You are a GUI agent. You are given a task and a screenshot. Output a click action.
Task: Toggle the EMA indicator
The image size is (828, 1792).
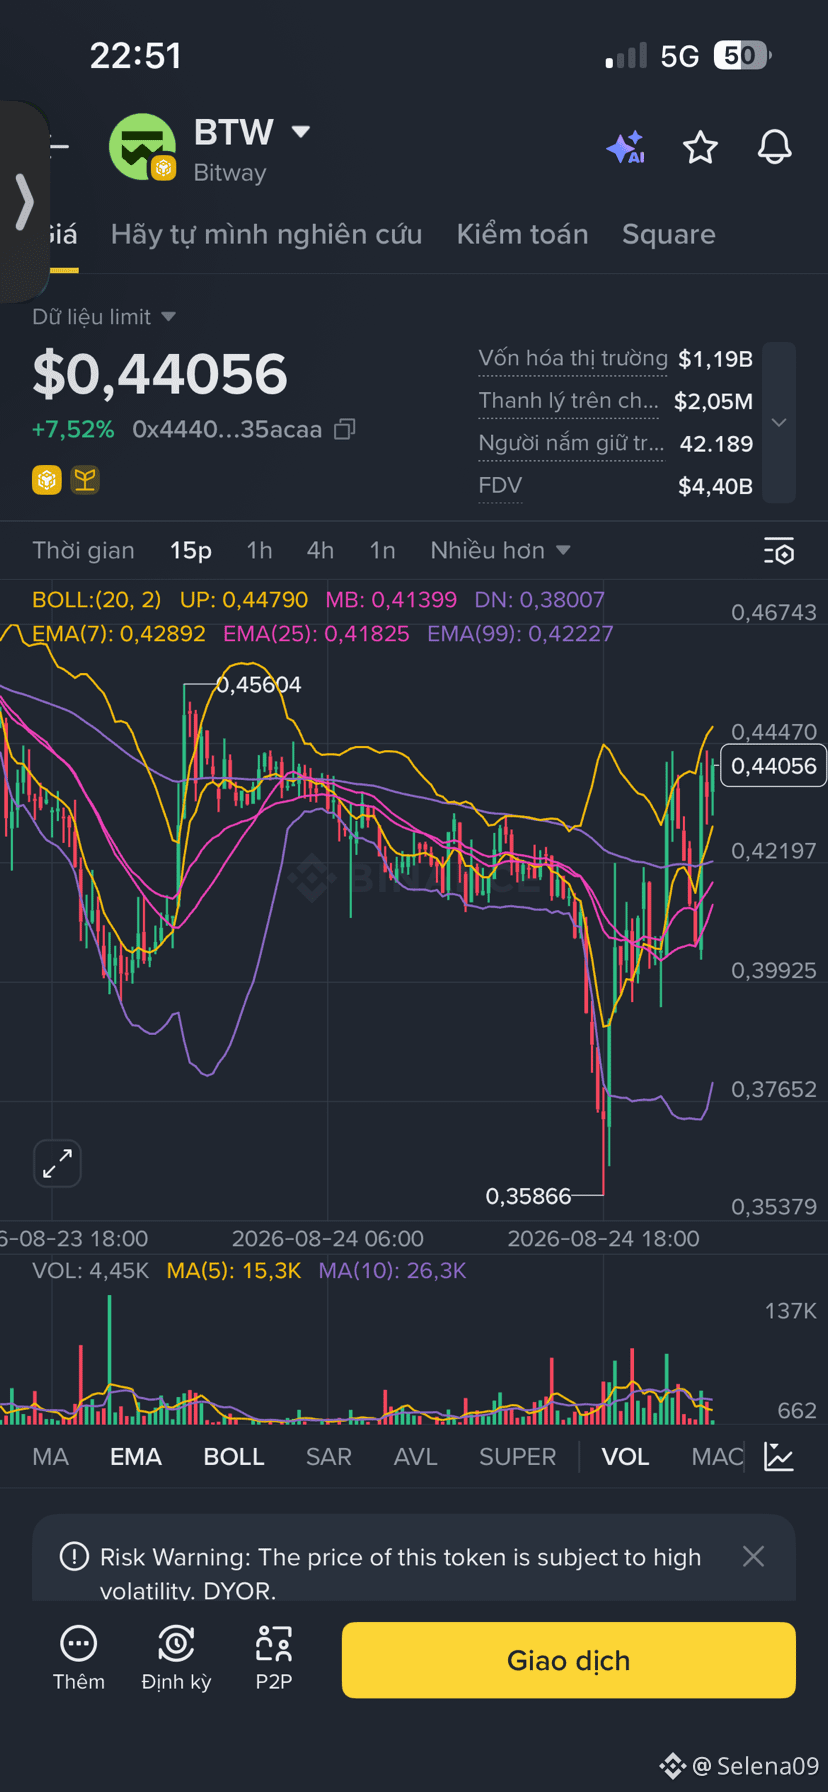click(136, 1456)
